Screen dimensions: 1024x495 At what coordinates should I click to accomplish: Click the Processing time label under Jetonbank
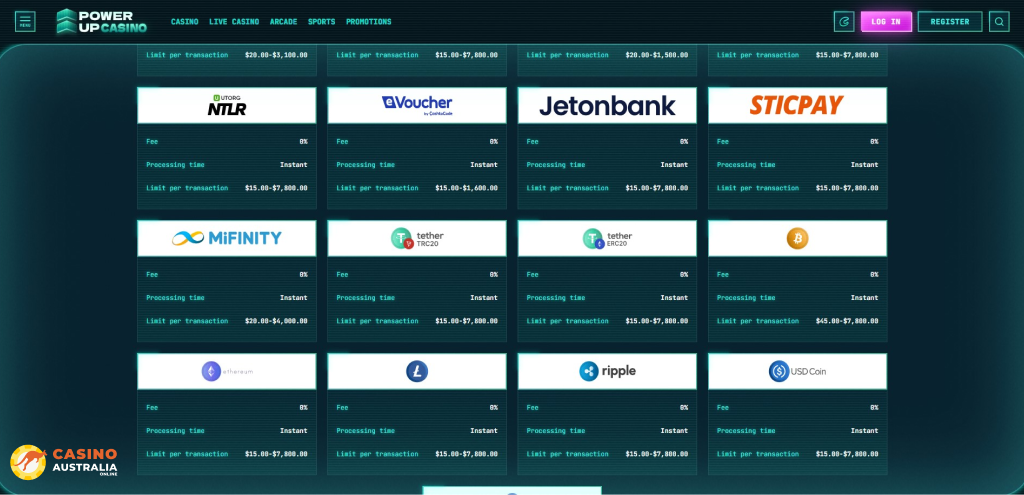click(x=556, y=165)
